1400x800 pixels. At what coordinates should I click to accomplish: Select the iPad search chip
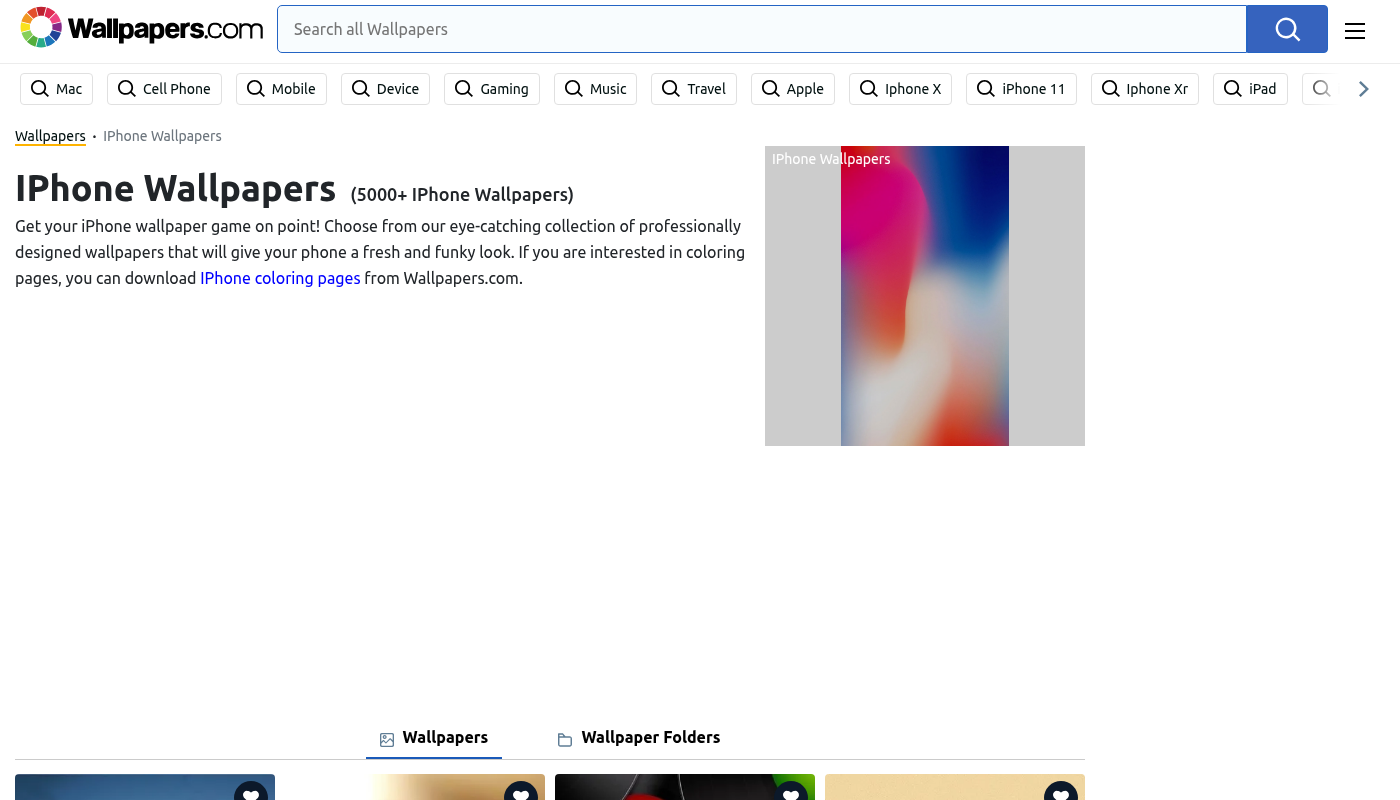click(1250, 89)
